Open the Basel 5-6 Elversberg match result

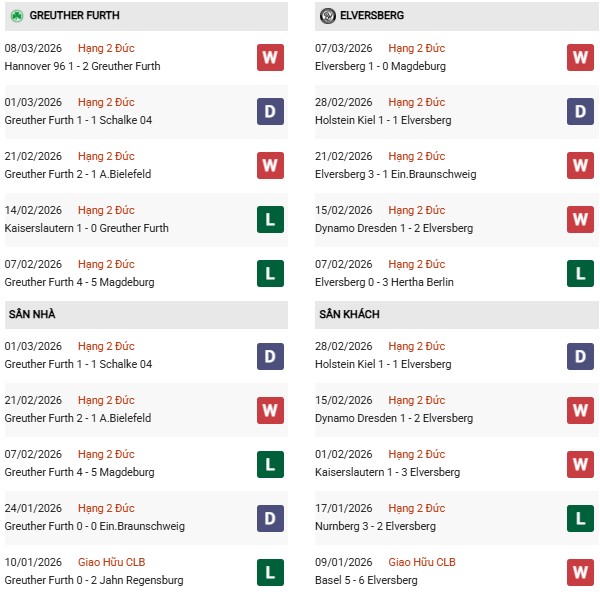(x=378, y=580)
